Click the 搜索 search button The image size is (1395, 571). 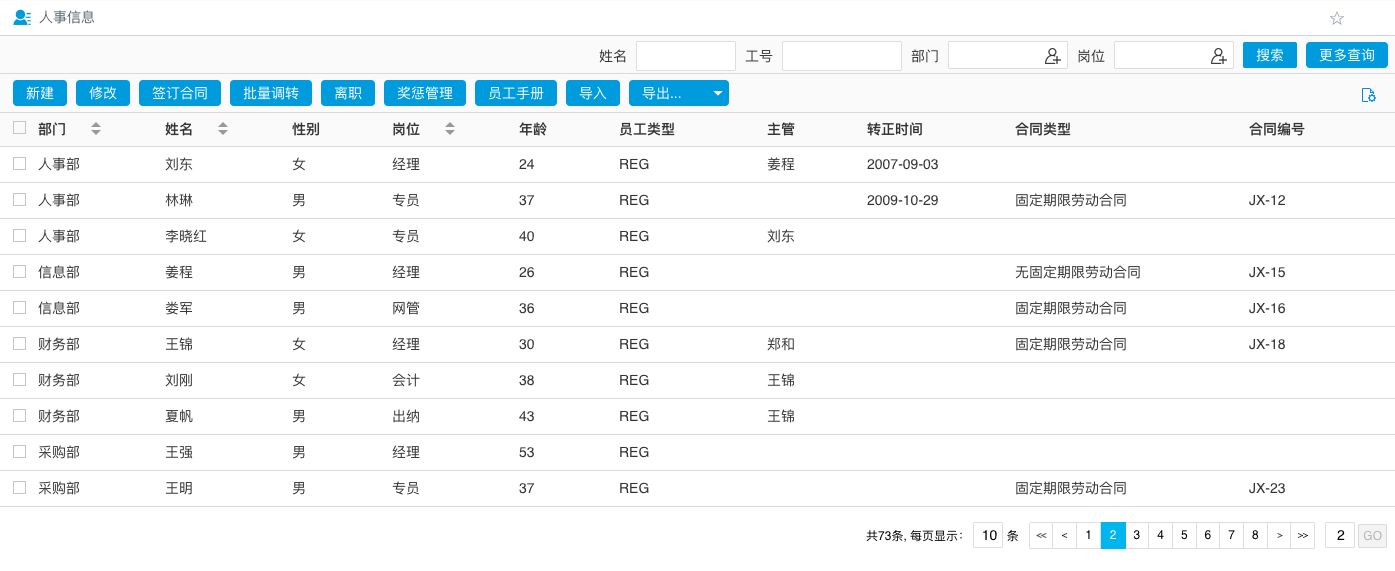coord(1269,55)
